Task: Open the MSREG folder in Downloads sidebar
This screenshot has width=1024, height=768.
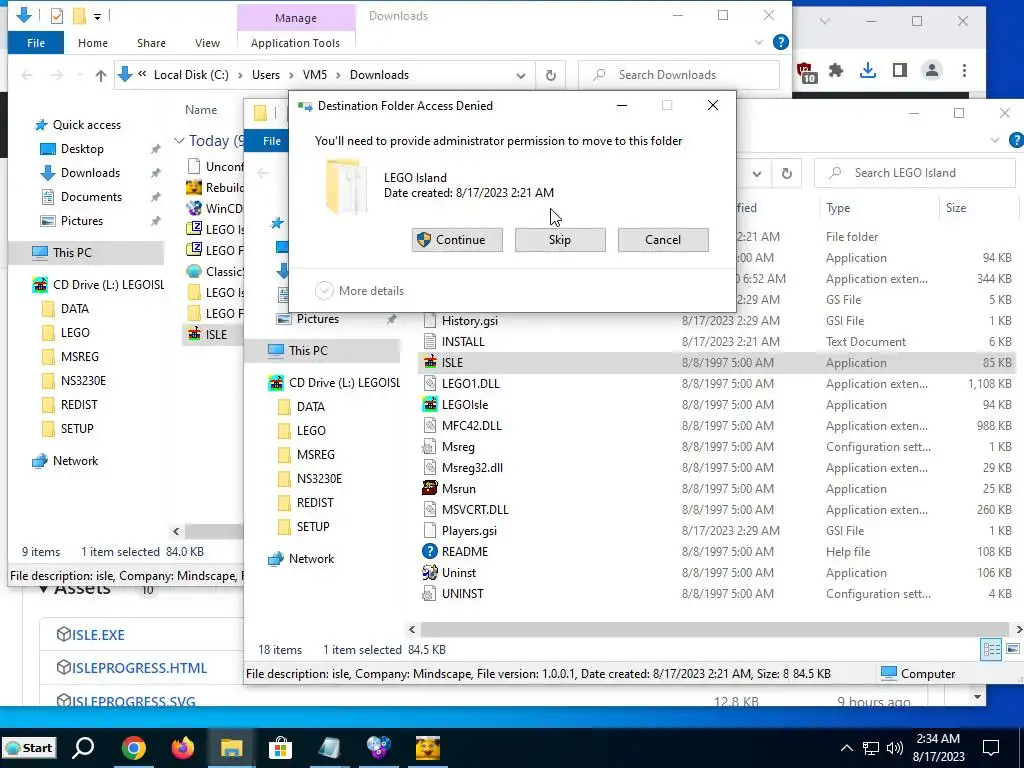Action: tap(80, 357)
